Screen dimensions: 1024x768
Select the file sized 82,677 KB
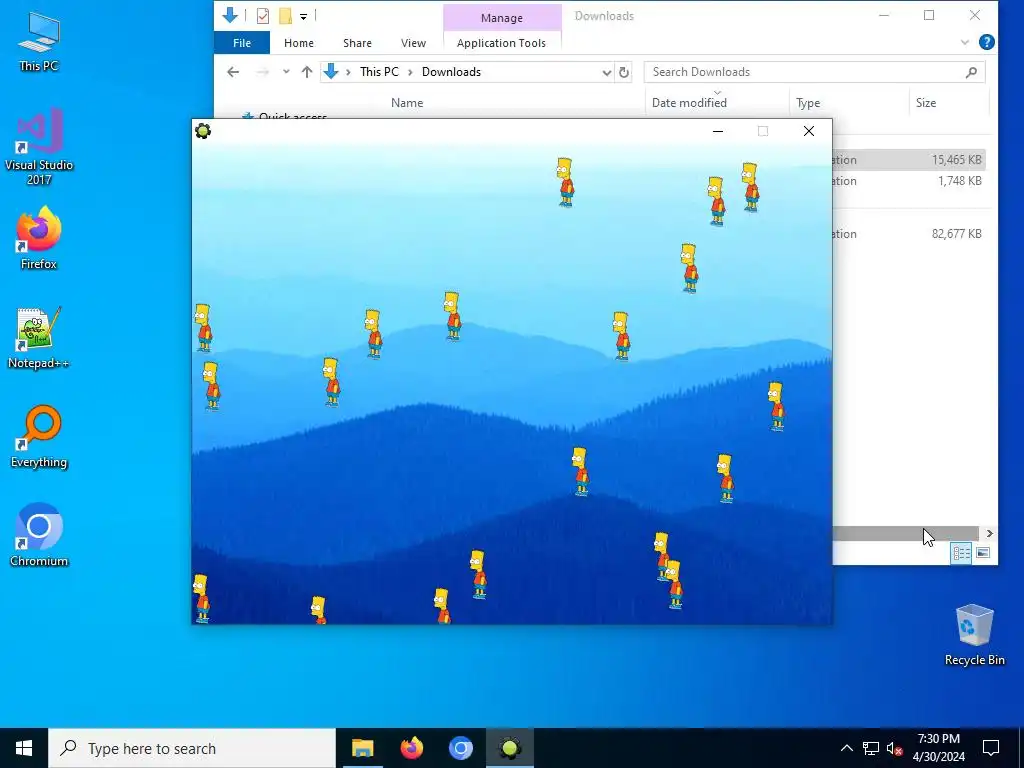[909, 234]
